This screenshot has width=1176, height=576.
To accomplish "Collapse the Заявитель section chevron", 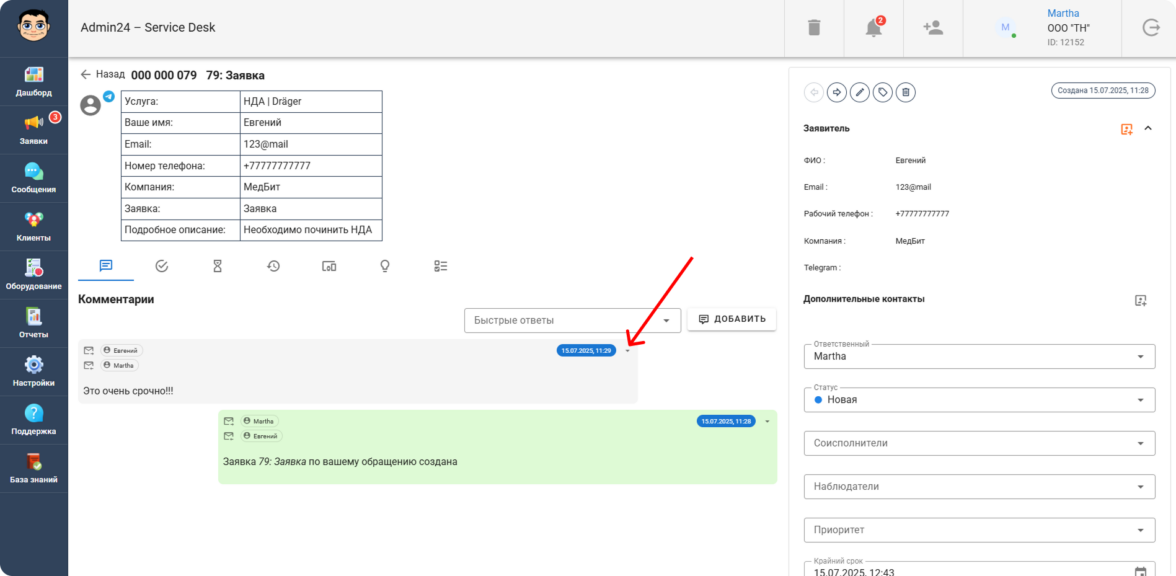I will point(1148,129).
